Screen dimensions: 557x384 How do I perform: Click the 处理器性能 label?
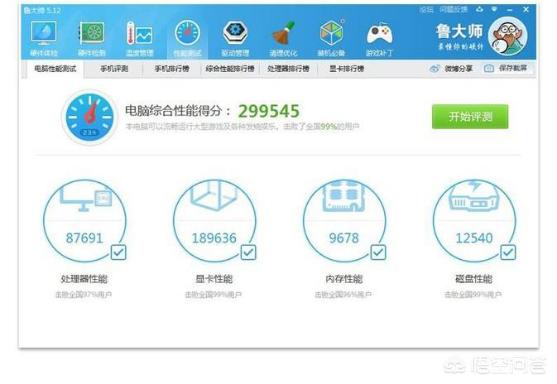[x=84, y=279]
